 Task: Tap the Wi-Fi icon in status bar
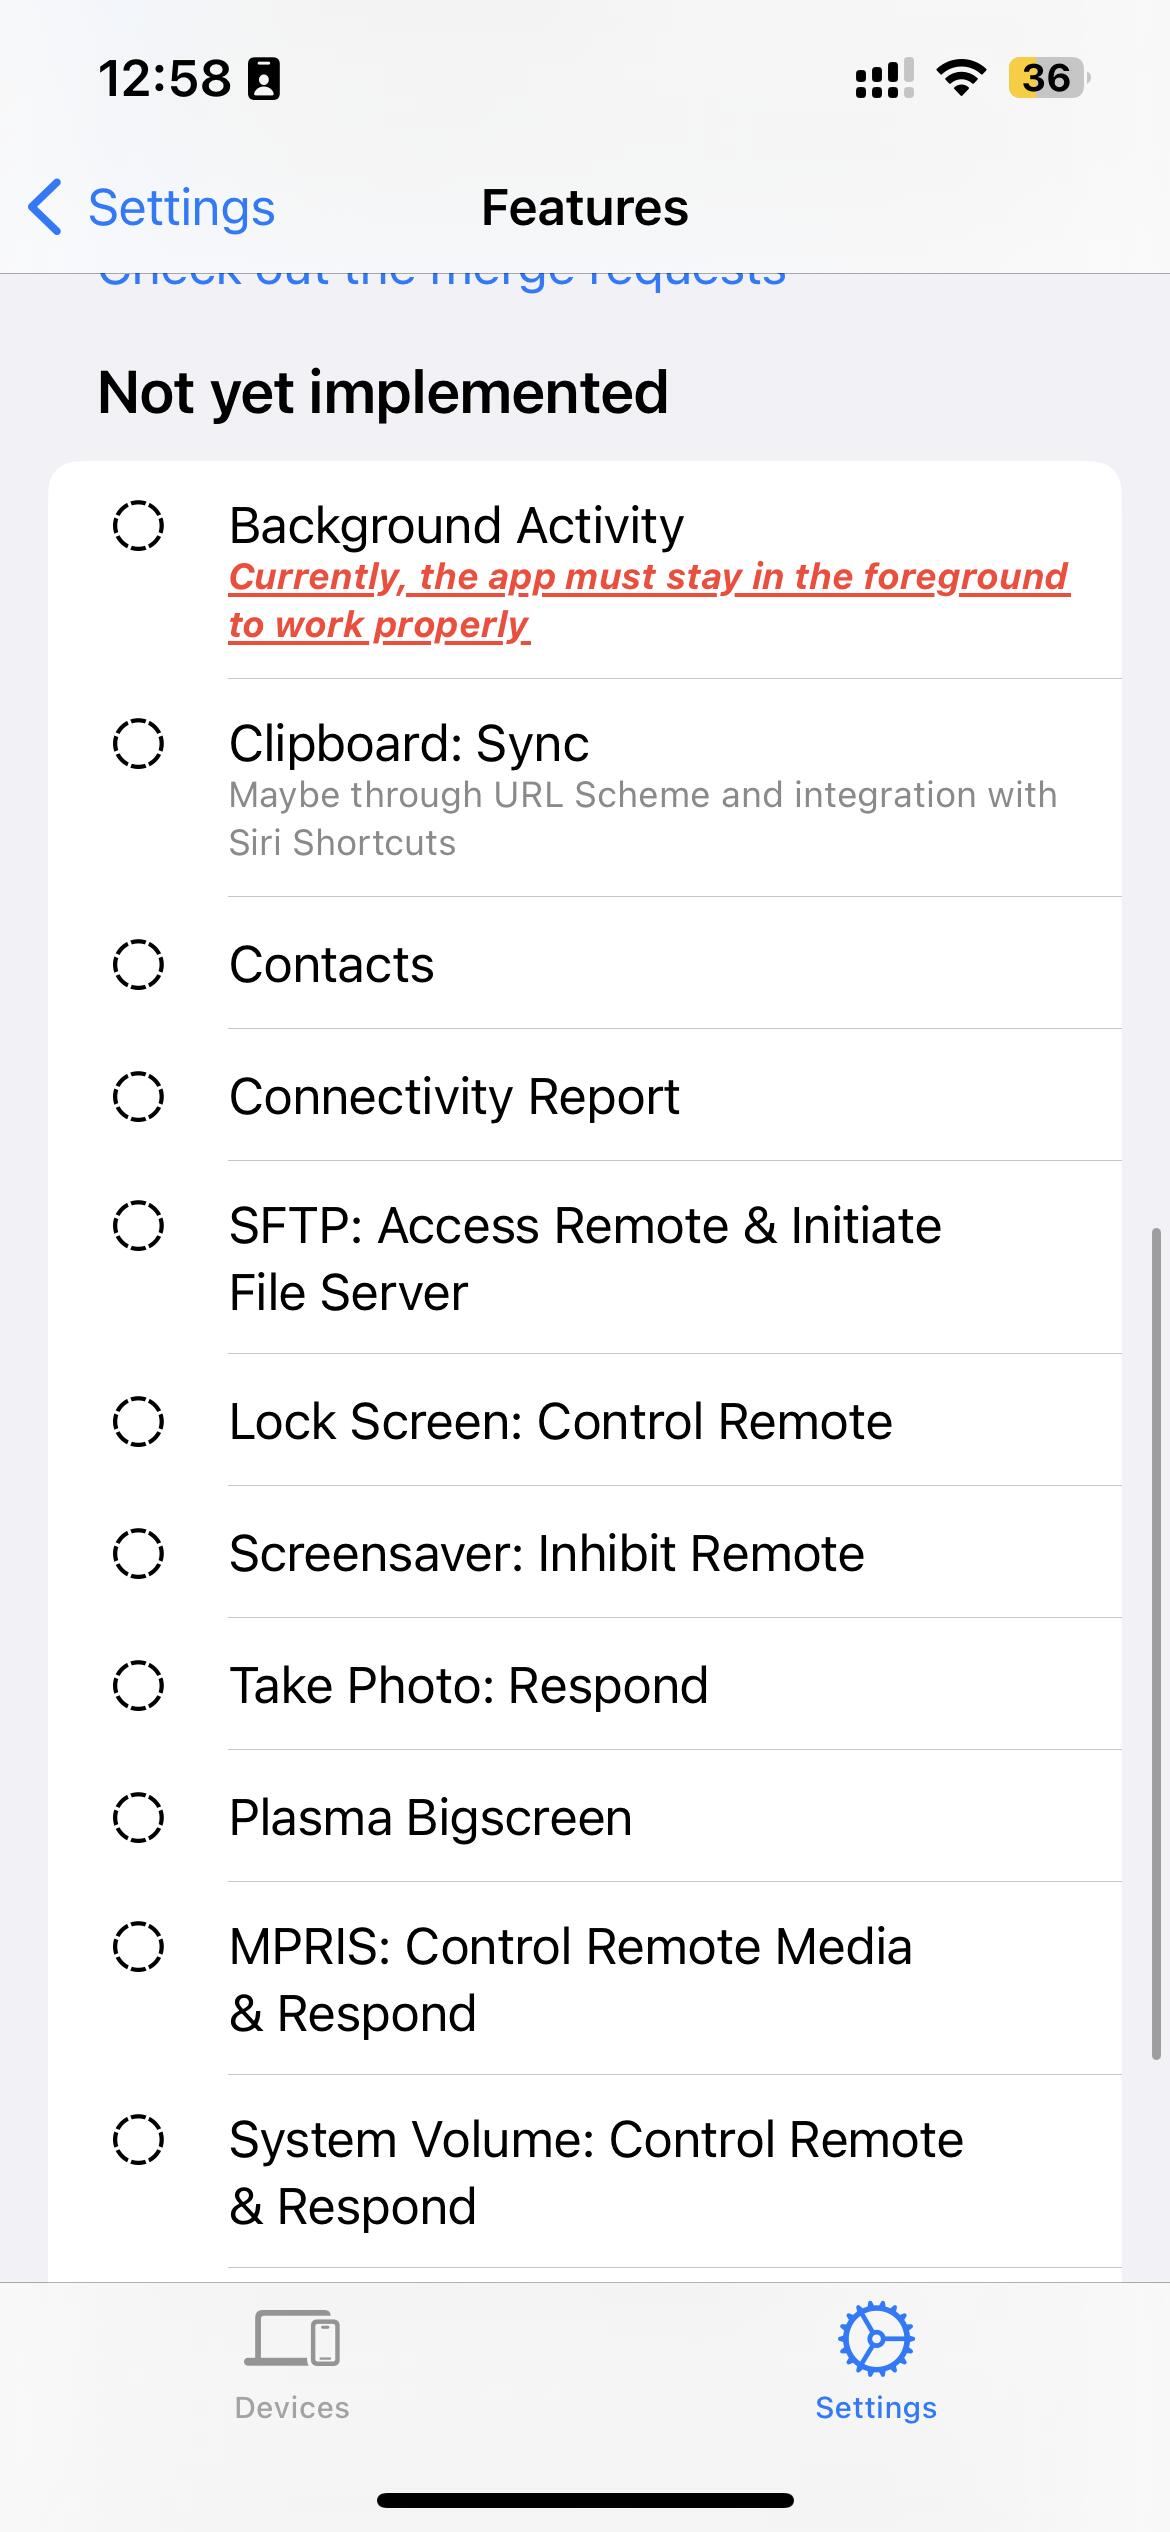coord(961,78)
